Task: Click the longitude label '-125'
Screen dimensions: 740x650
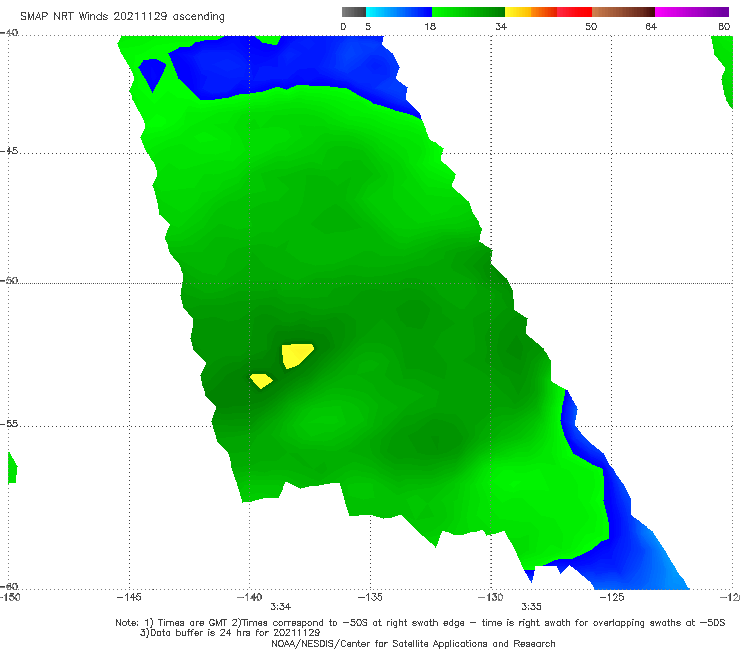Action: point(612,597)
